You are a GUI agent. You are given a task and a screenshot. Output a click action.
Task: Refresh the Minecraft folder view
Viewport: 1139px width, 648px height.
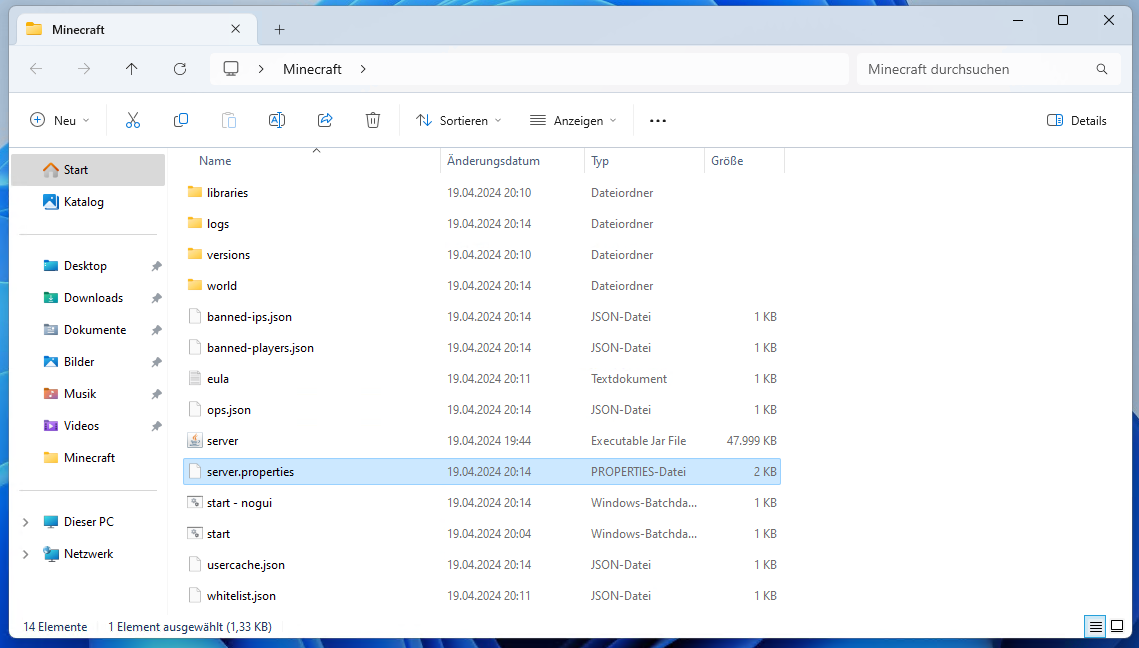click(x=180, y=69)
